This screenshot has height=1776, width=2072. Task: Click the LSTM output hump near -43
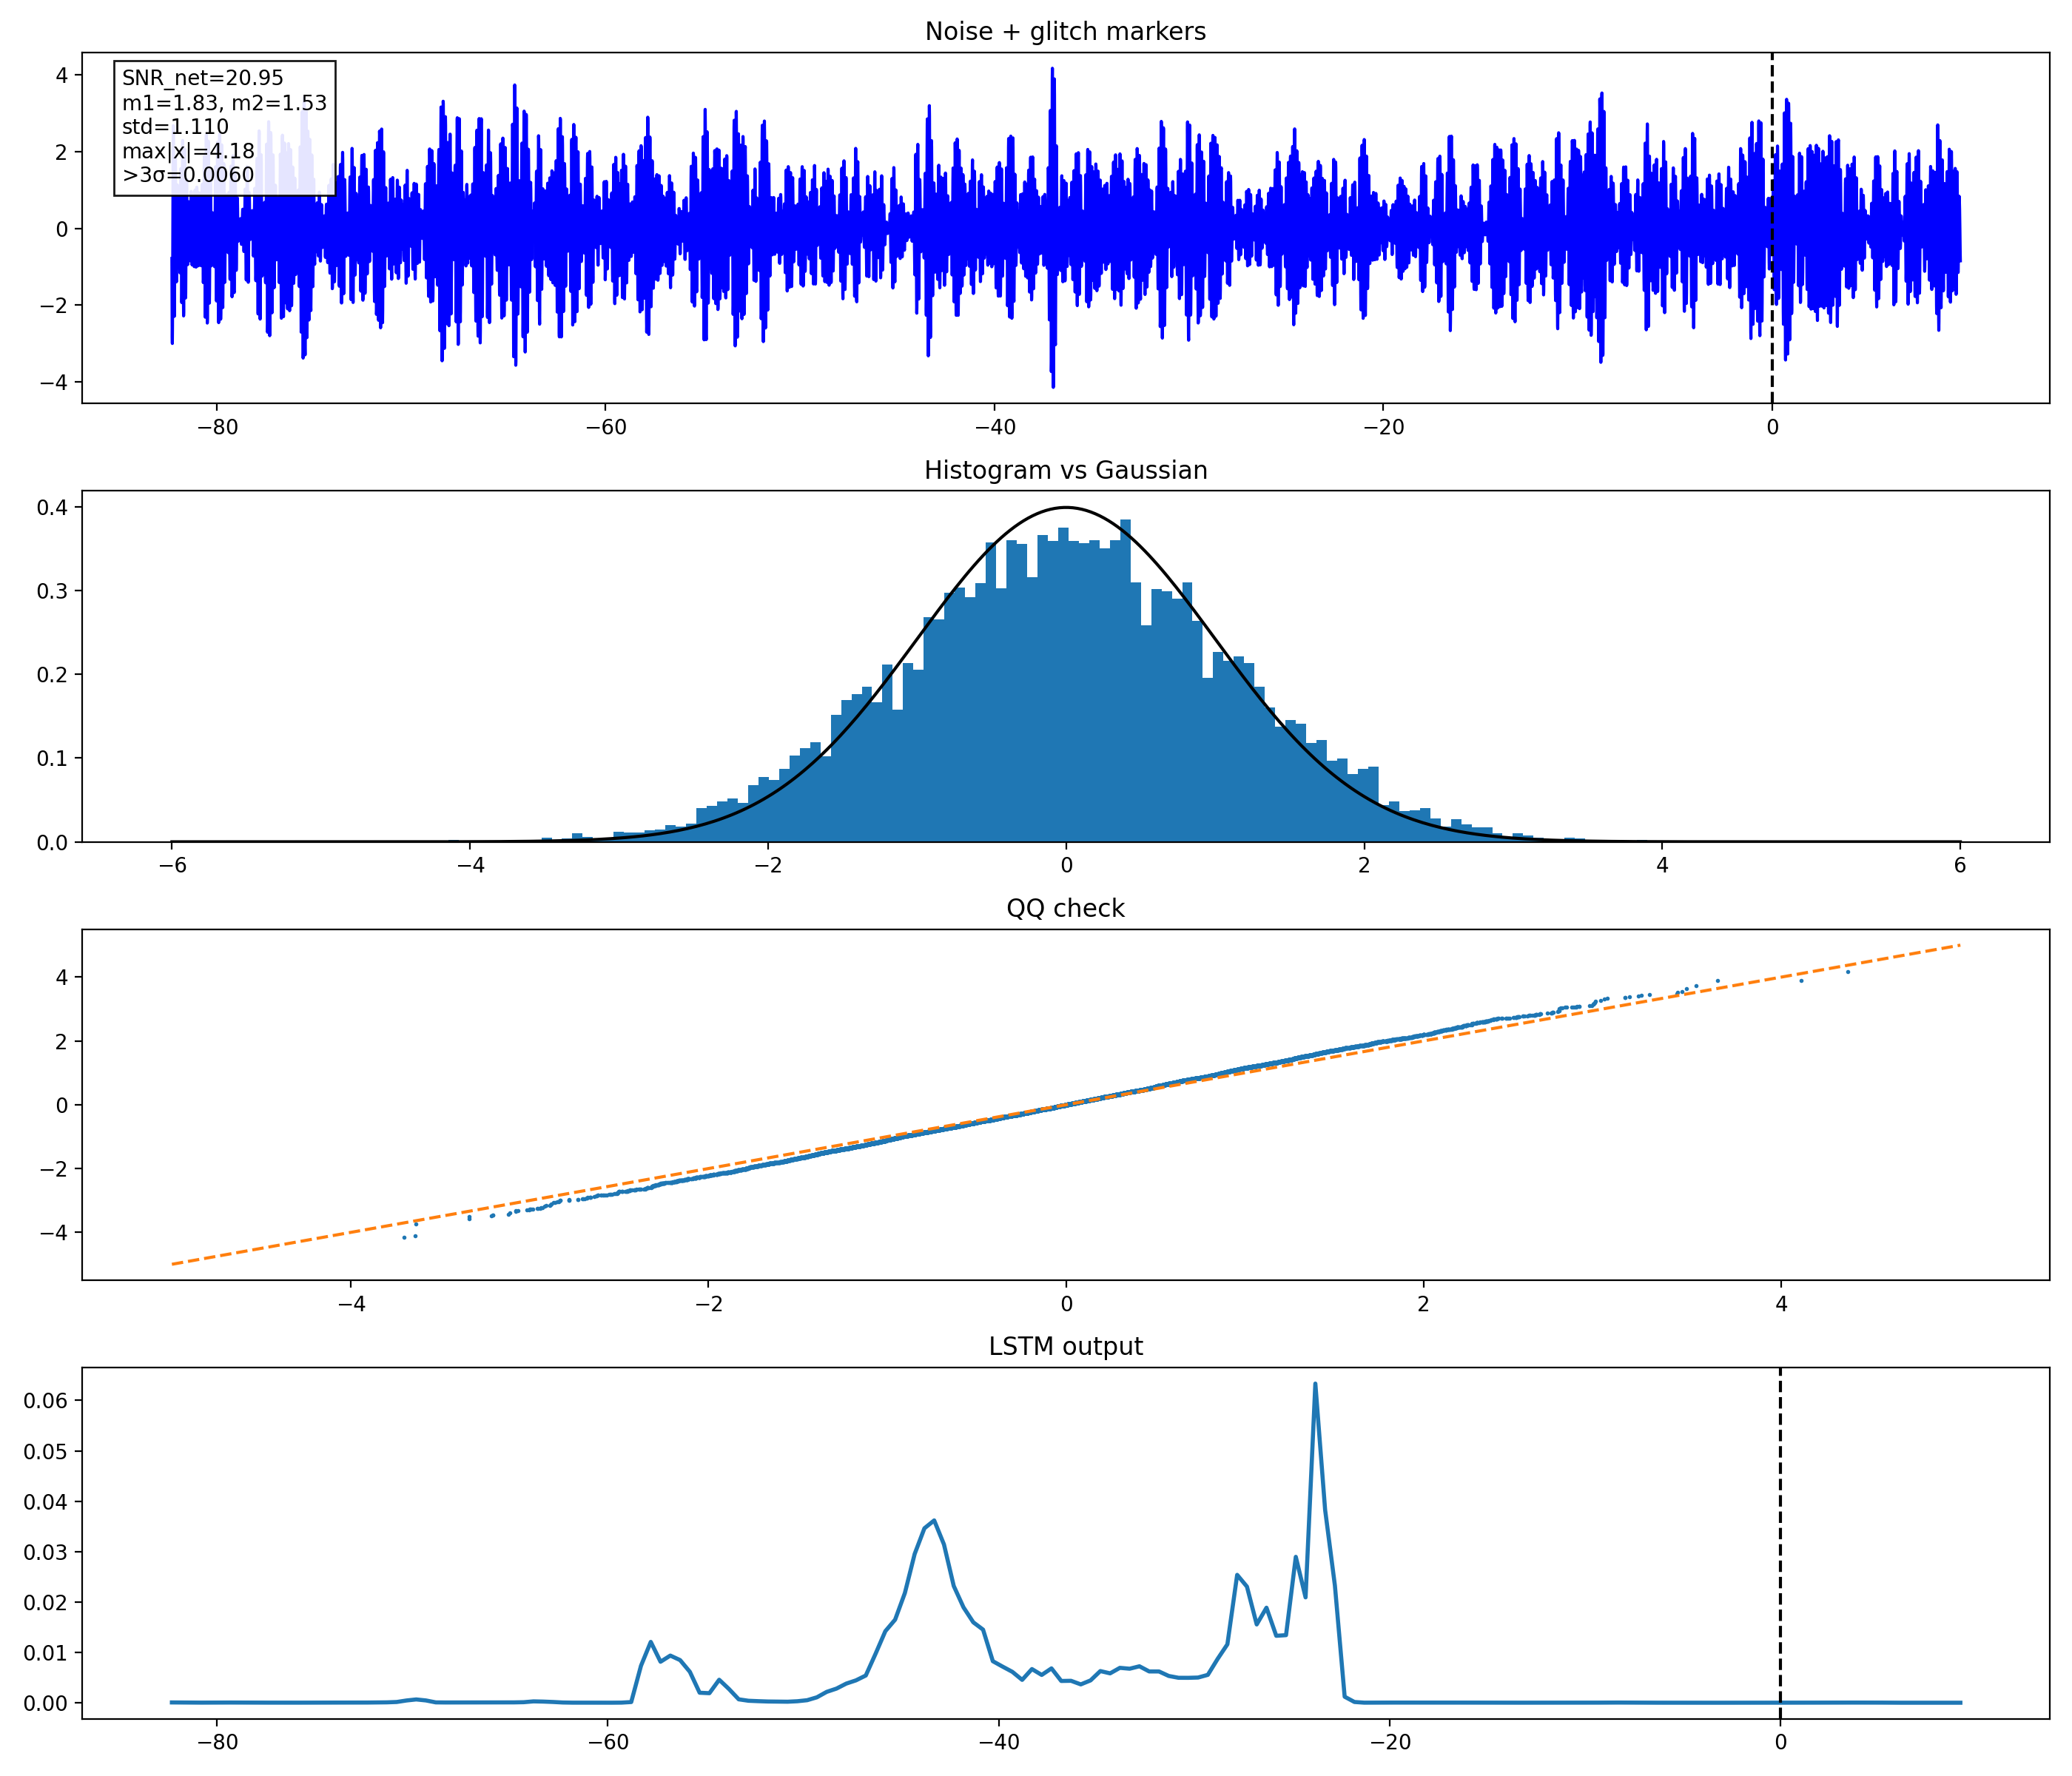tap(933, 1522)
